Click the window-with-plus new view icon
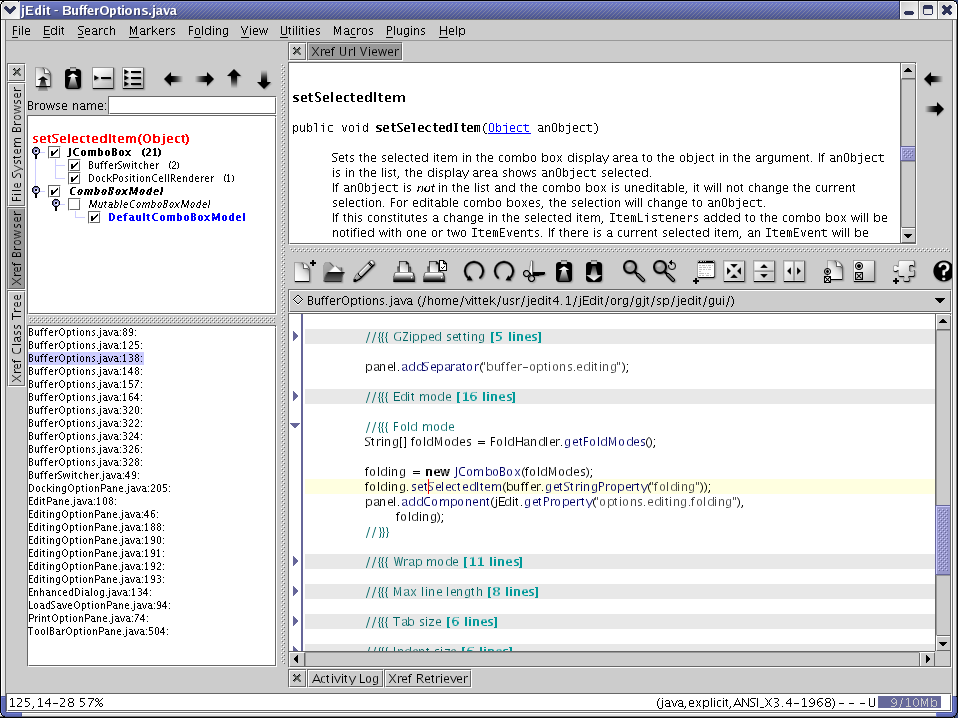This screenshot has height=718, width=958. coord(704,272)
